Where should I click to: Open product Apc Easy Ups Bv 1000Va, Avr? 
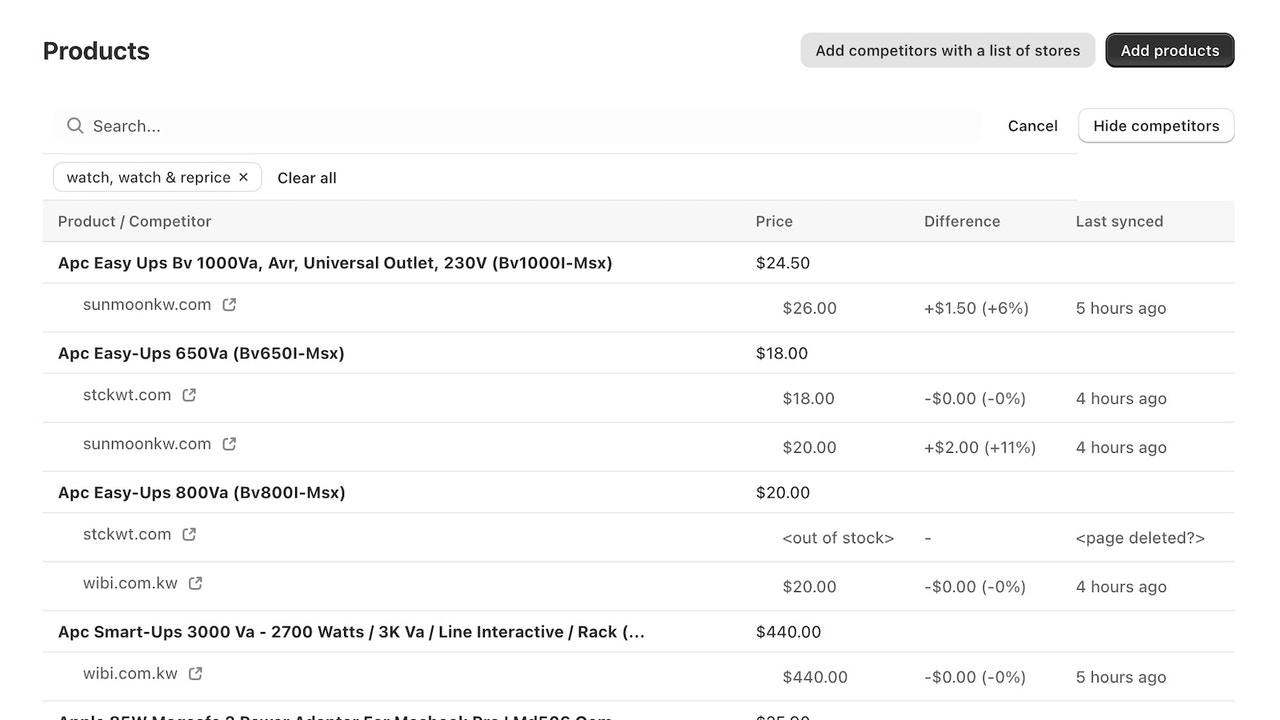click(x=335, y=263)
